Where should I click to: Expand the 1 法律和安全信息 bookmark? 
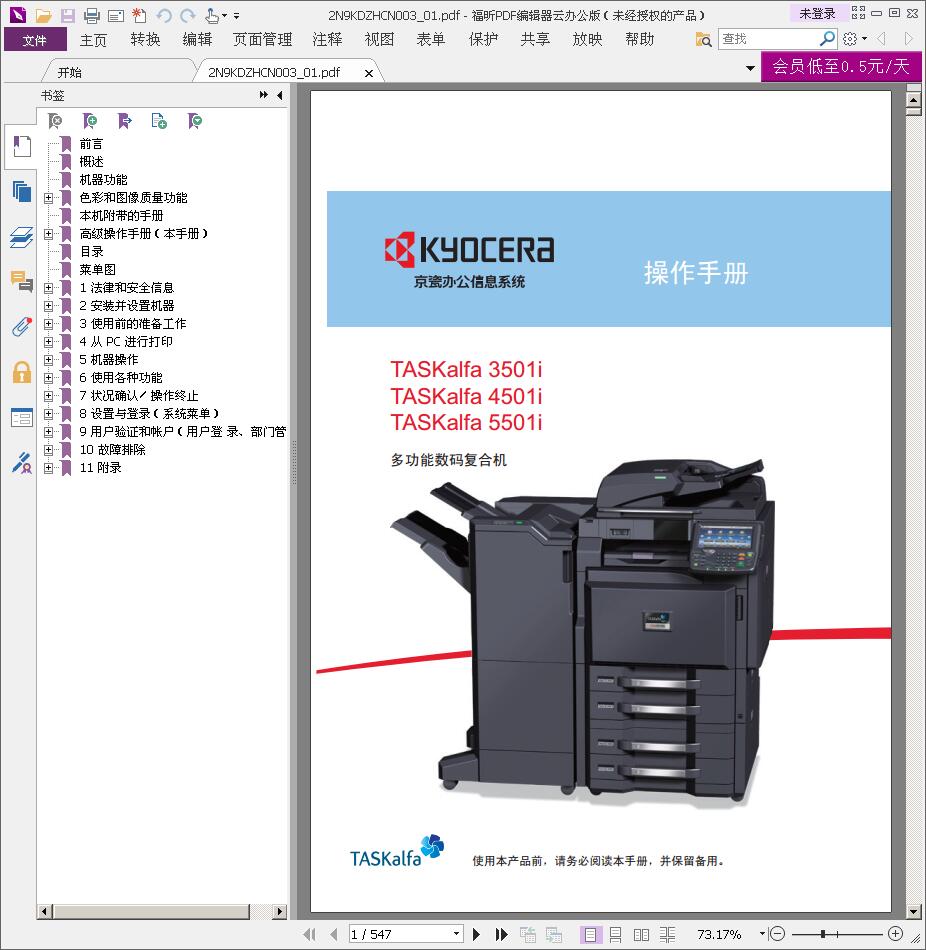pos(48,288)
